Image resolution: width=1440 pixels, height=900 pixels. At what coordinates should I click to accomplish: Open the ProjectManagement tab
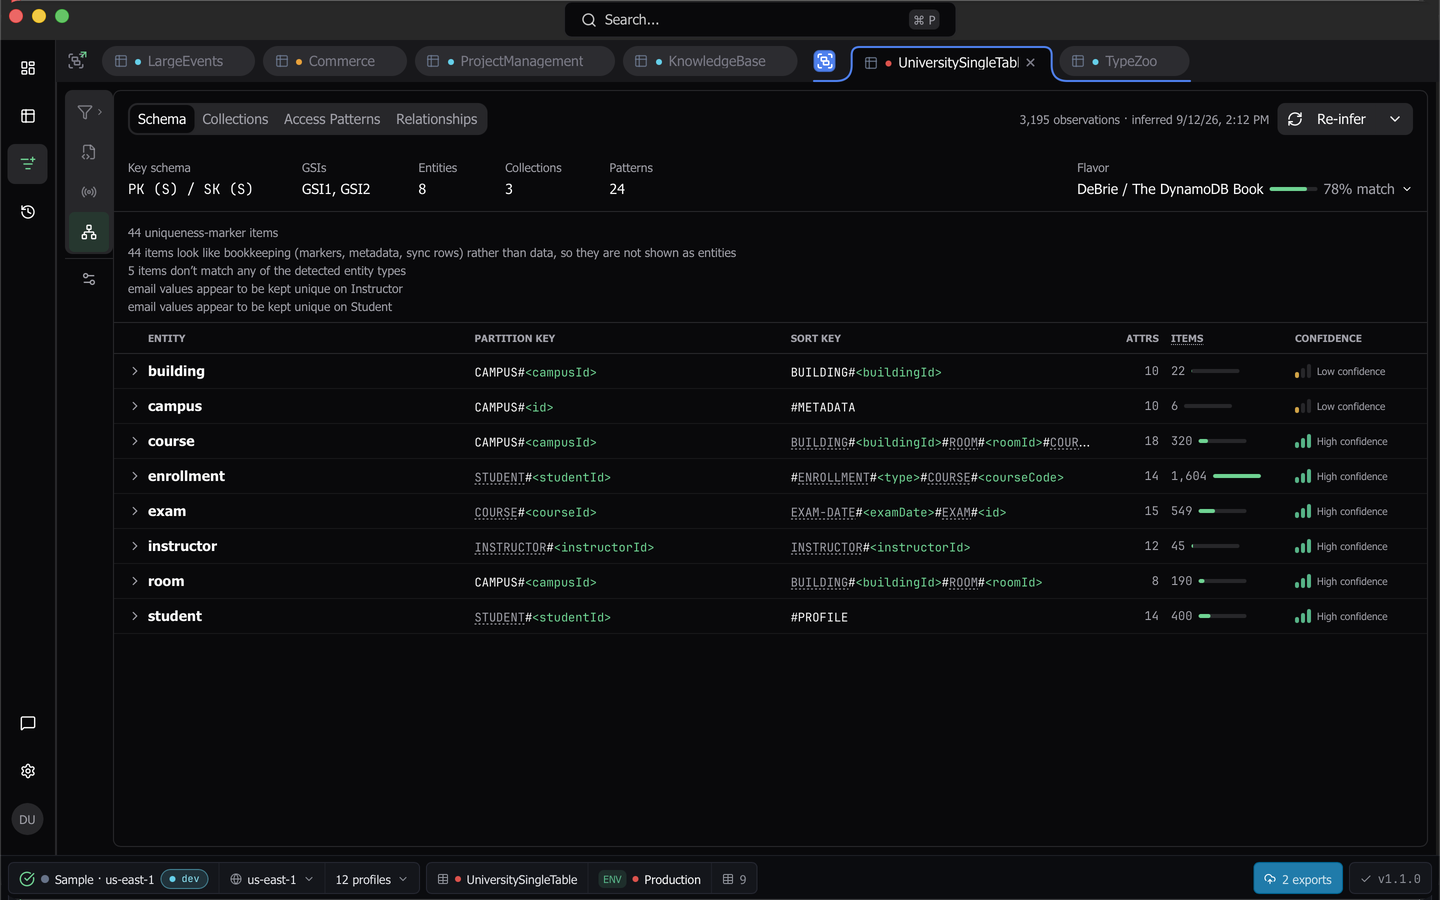(514, 61)
